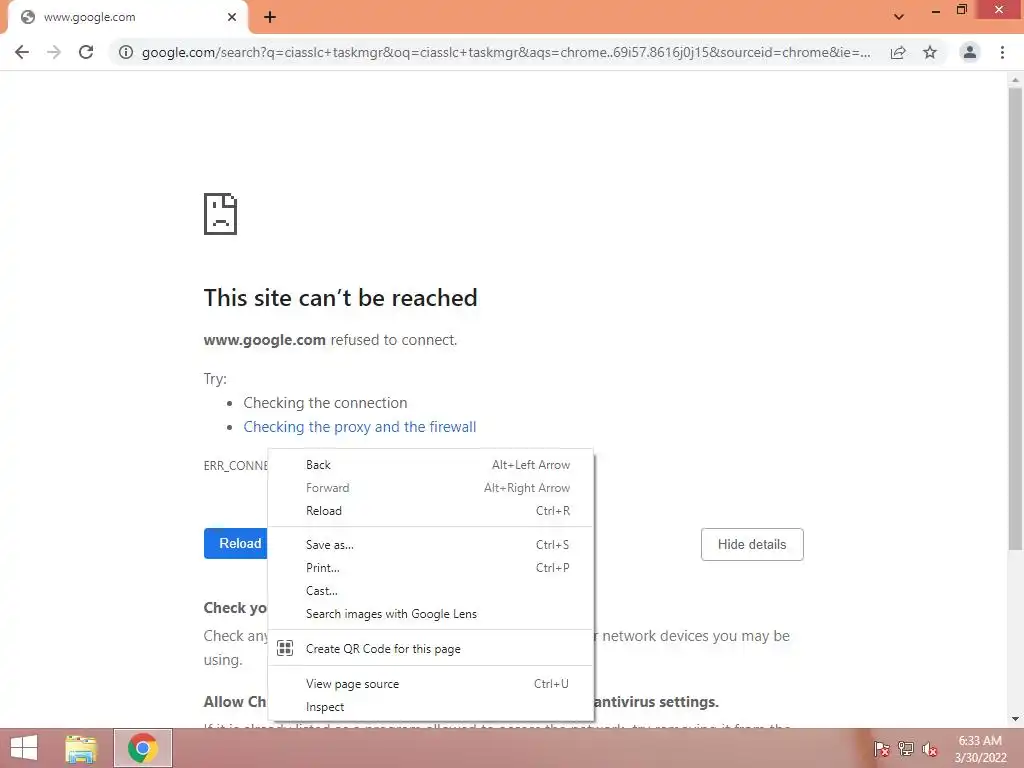Click the 'Checking the connection' bullet text
Viewport: 1024px width, 768px height.
click(x=325, y=403)
